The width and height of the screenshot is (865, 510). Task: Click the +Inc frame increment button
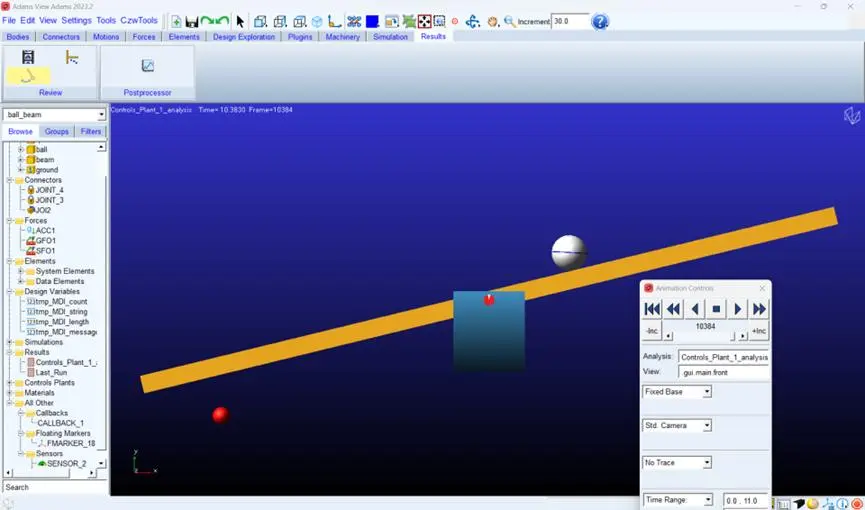[759, 331]
